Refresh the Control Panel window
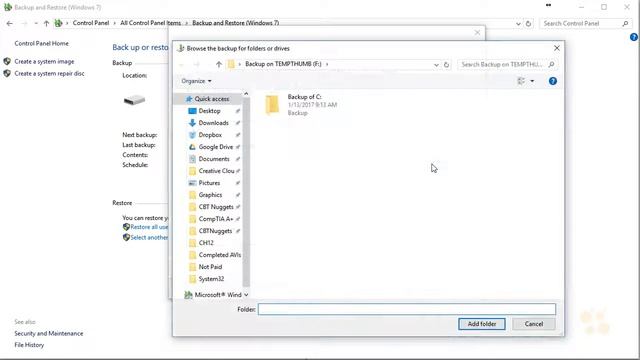This screenshot has height=360, width=640. (x=528, y=23)
